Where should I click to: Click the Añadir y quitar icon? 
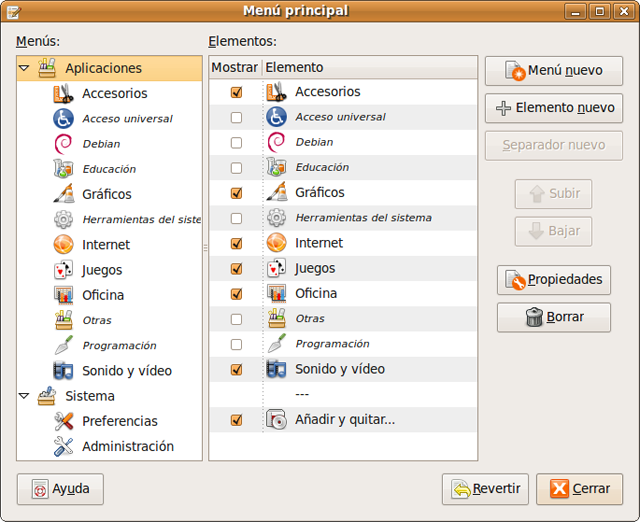click(x=277, y=419)
